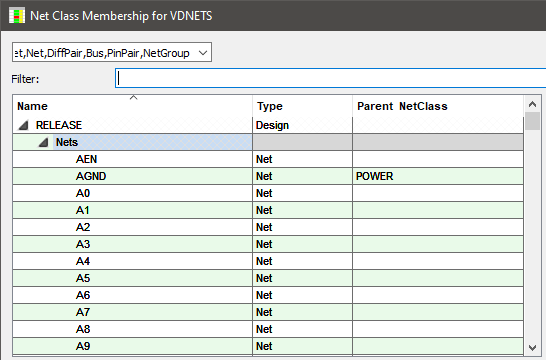Select the Nets group row
This screenshot has height=360, width=546.
(268, 142)
